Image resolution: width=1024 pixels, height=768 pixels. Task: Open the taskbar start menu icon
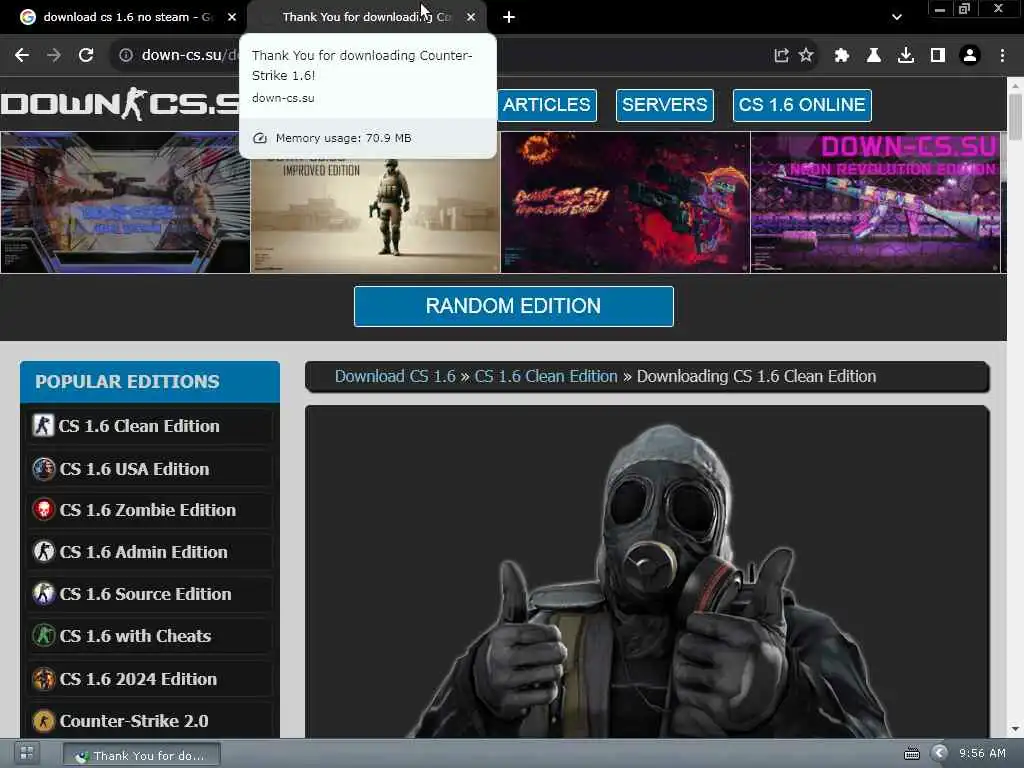pyautogui.click(x=27, y=754)
